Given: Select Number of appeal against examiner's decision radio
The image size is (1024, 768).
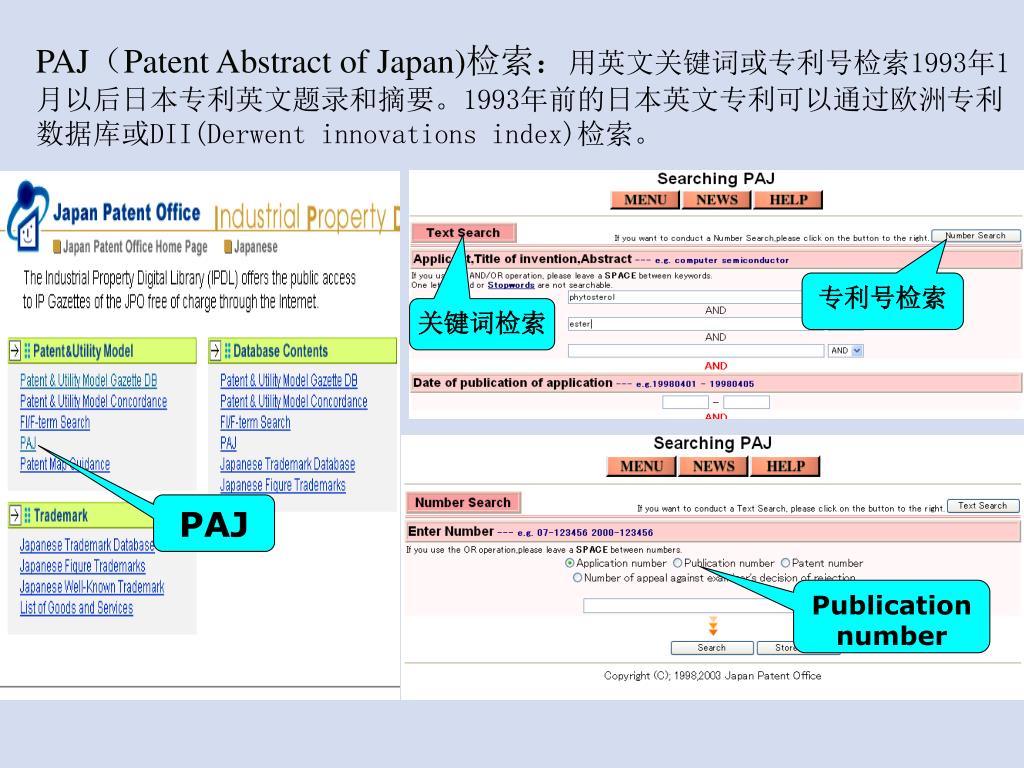Looking at the screenshot, I should [x=577, y=578].
